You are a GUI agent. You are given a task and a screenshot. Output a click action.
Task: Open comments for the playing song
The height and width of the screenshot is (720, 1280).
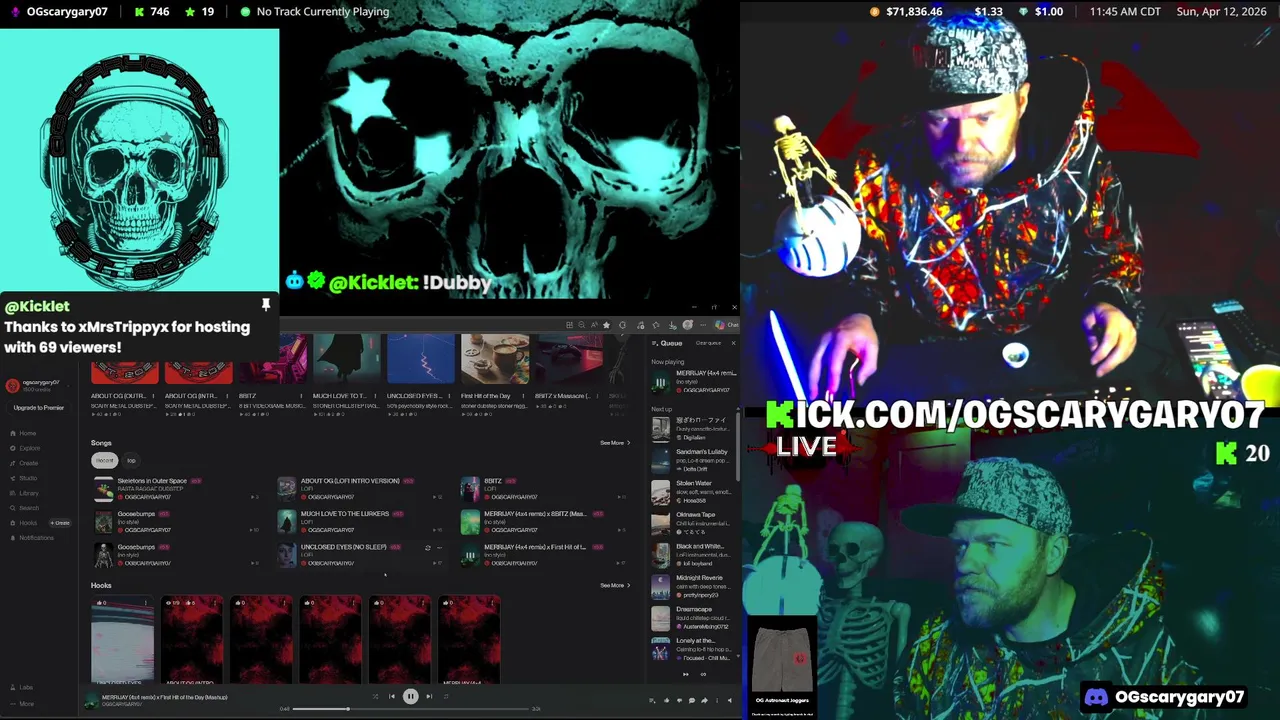pos(691,700)
